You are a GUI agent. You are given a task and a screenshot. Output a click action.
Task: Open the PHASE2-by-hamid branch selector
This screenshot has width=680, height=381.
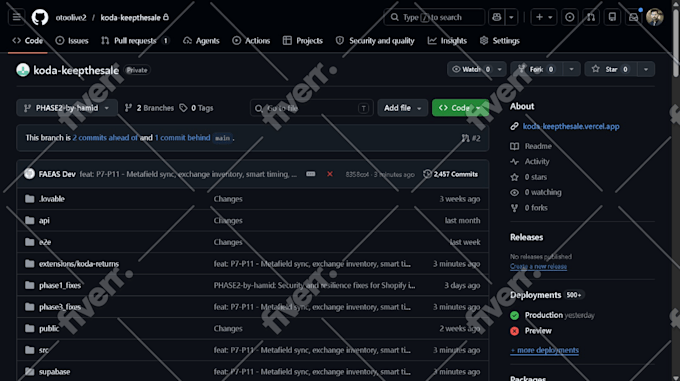67,108
